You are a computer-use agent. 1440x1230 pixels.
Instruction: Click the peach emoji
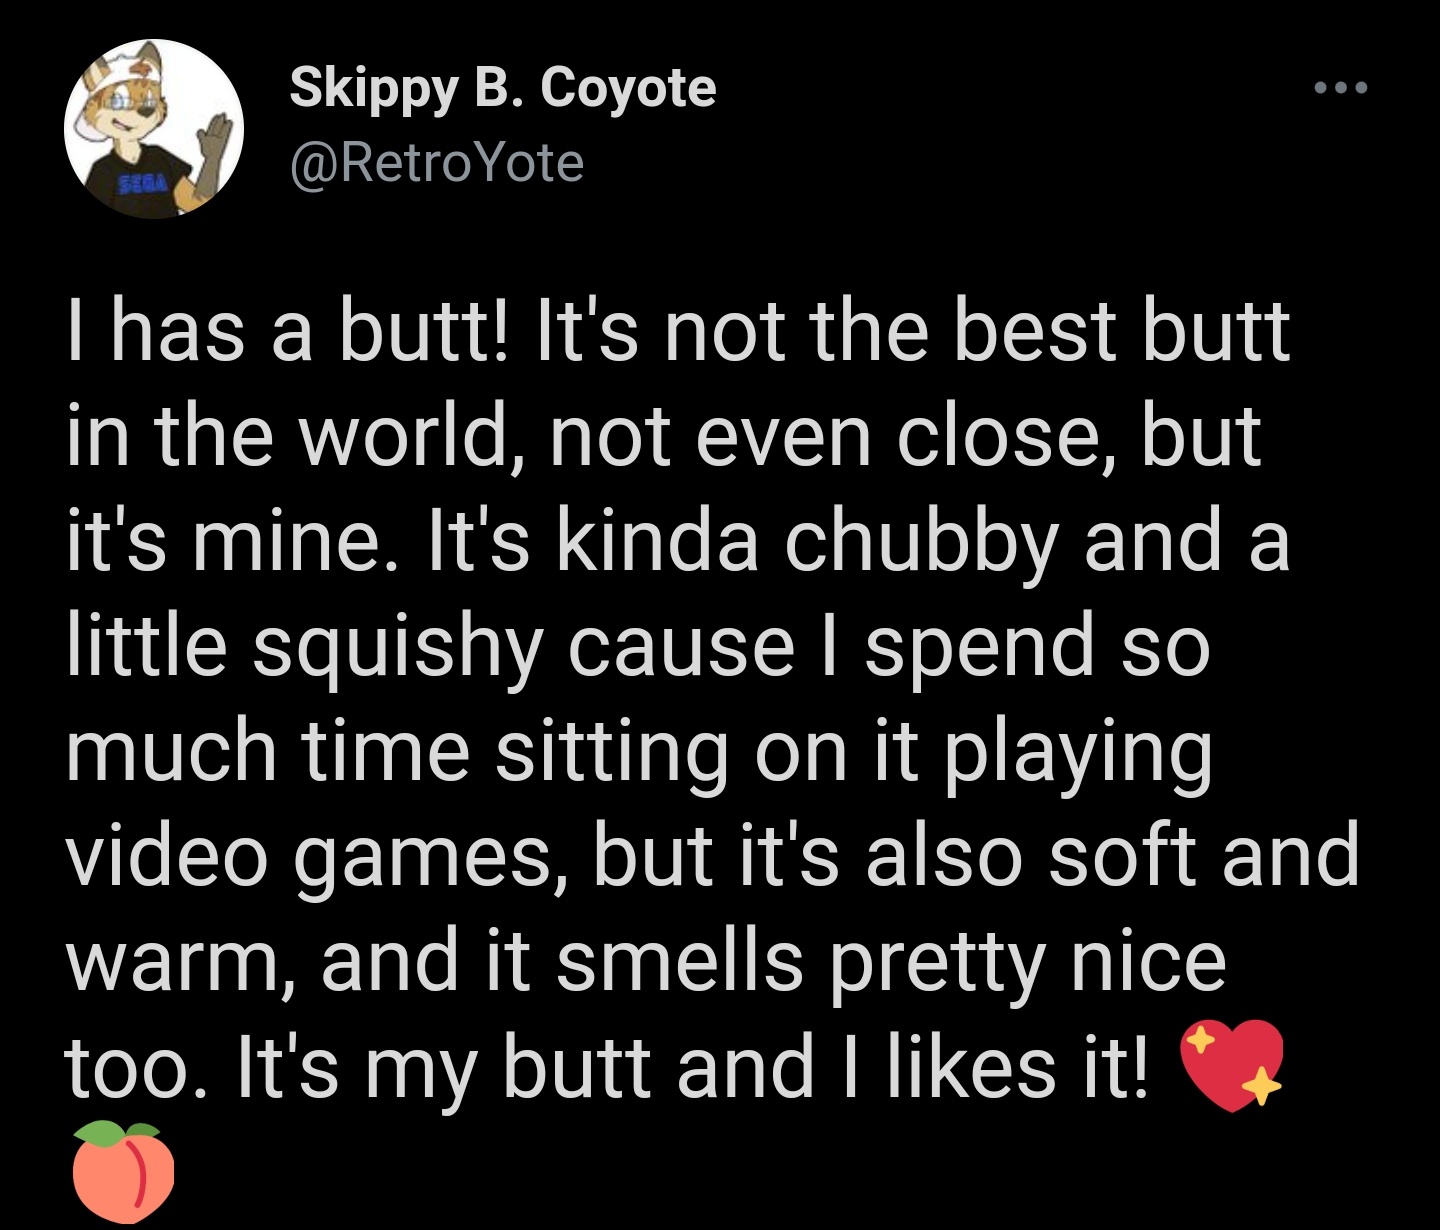122,1171
